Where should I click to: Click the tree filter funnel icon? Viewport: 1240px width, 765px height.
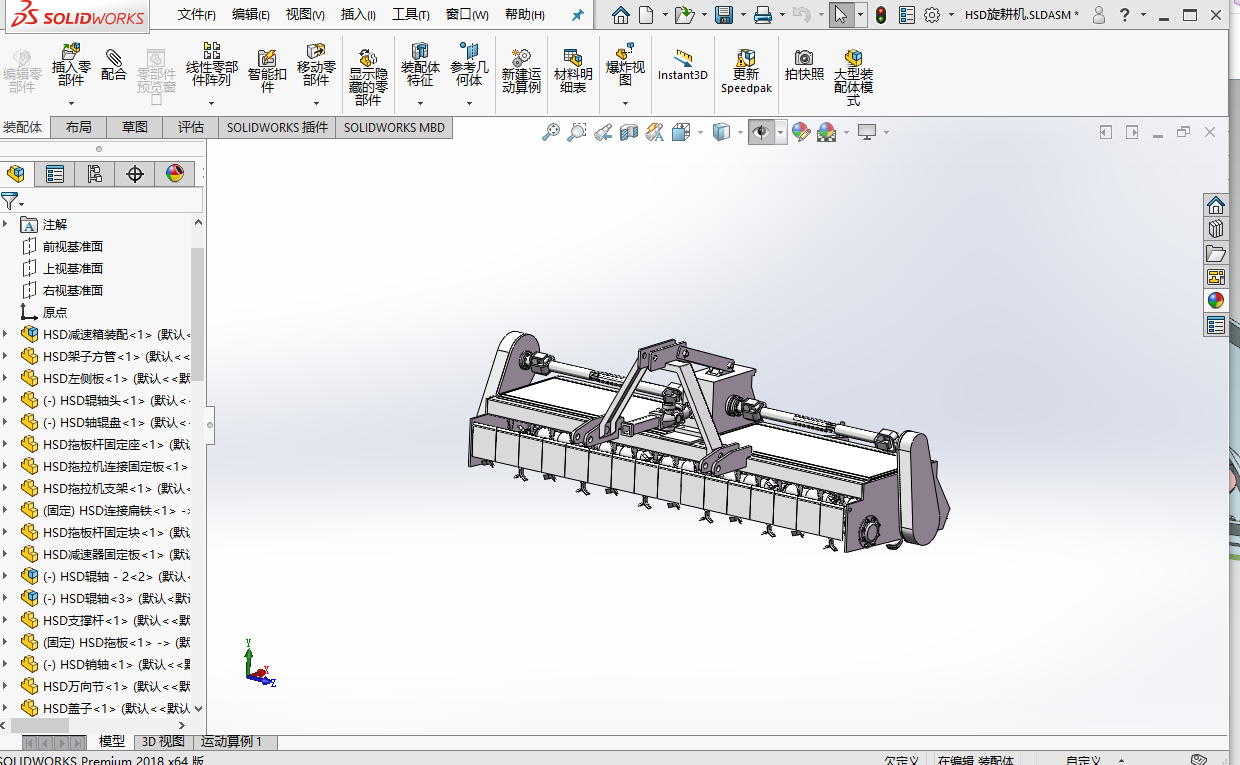click(x=9, y=201)
